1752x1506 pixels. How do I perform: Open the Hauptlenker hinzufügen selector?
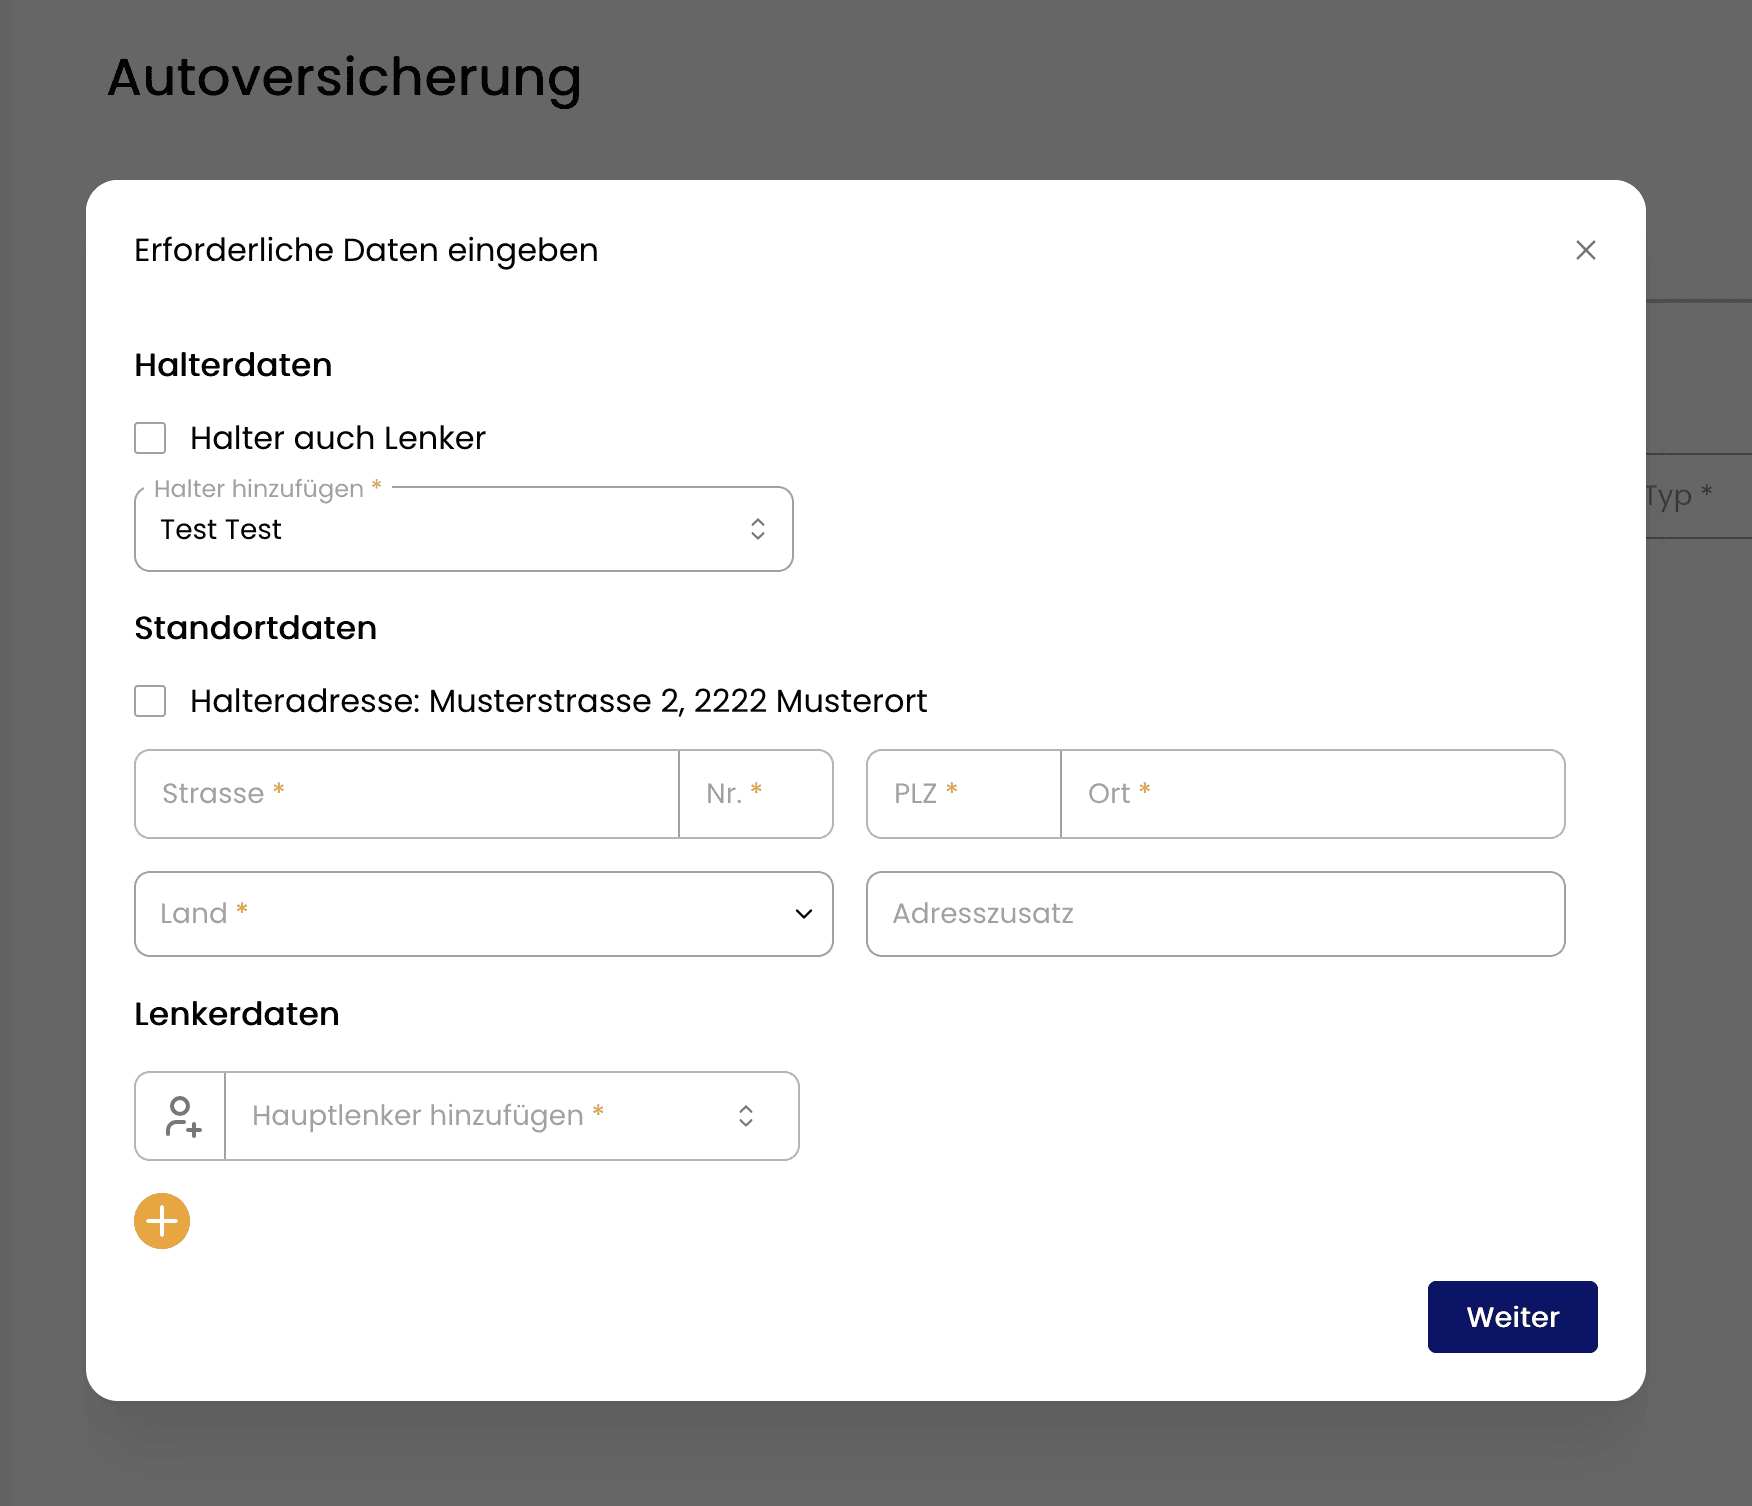pyautogui.click(x=480, y=1116)
